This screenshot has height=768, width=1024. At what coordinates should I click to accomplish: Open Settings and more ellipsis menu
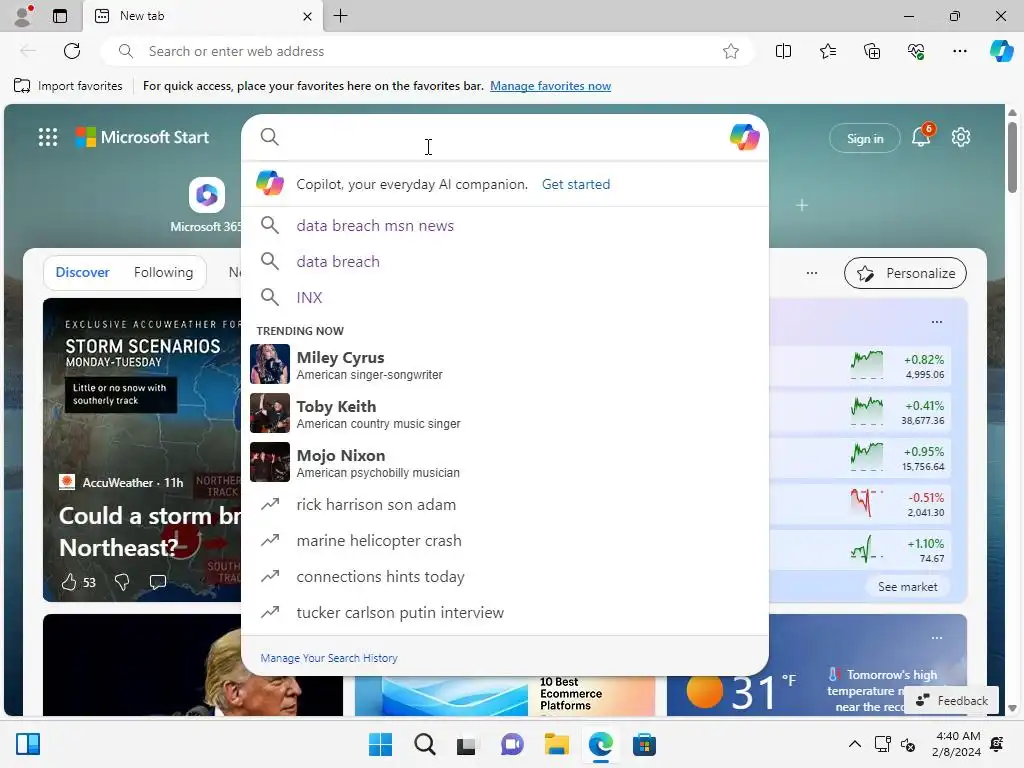click(959, 51)
